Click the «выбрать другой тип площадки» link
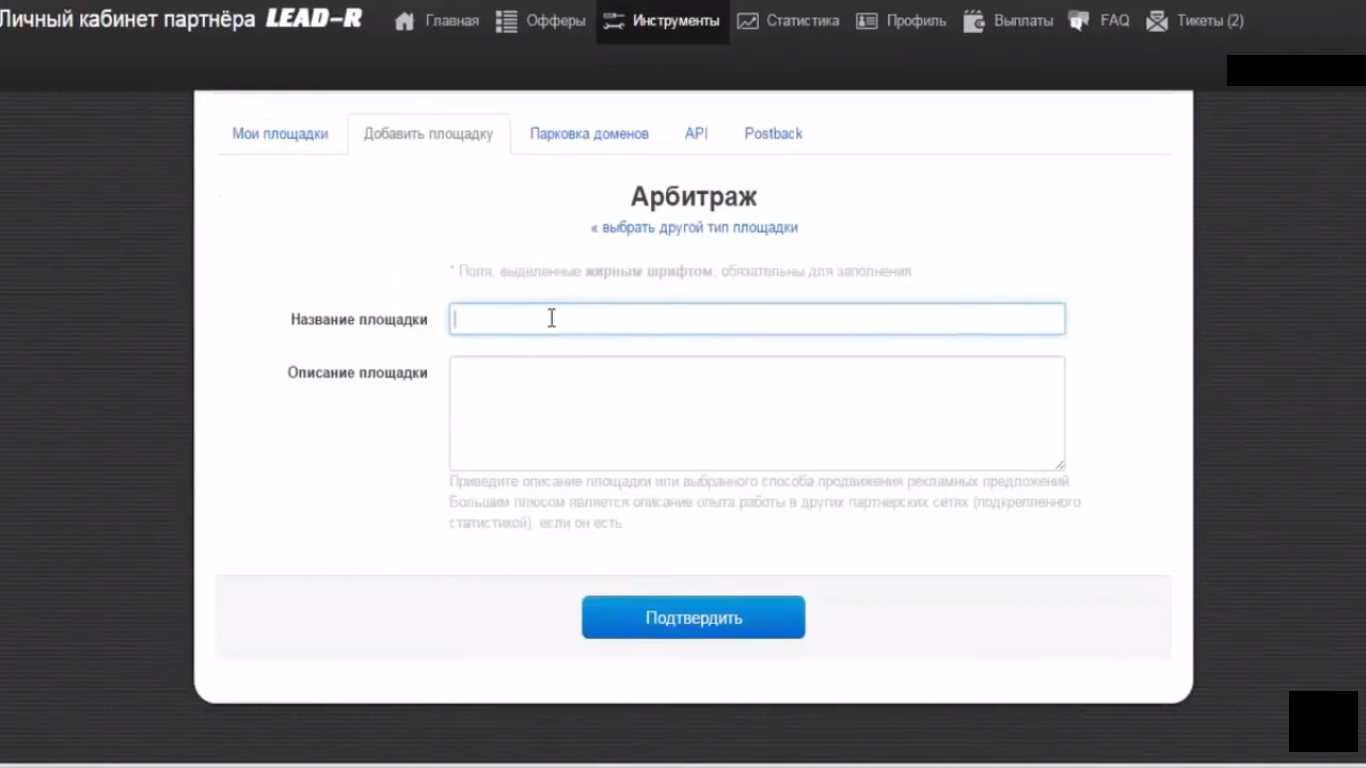 coord(693,227)
